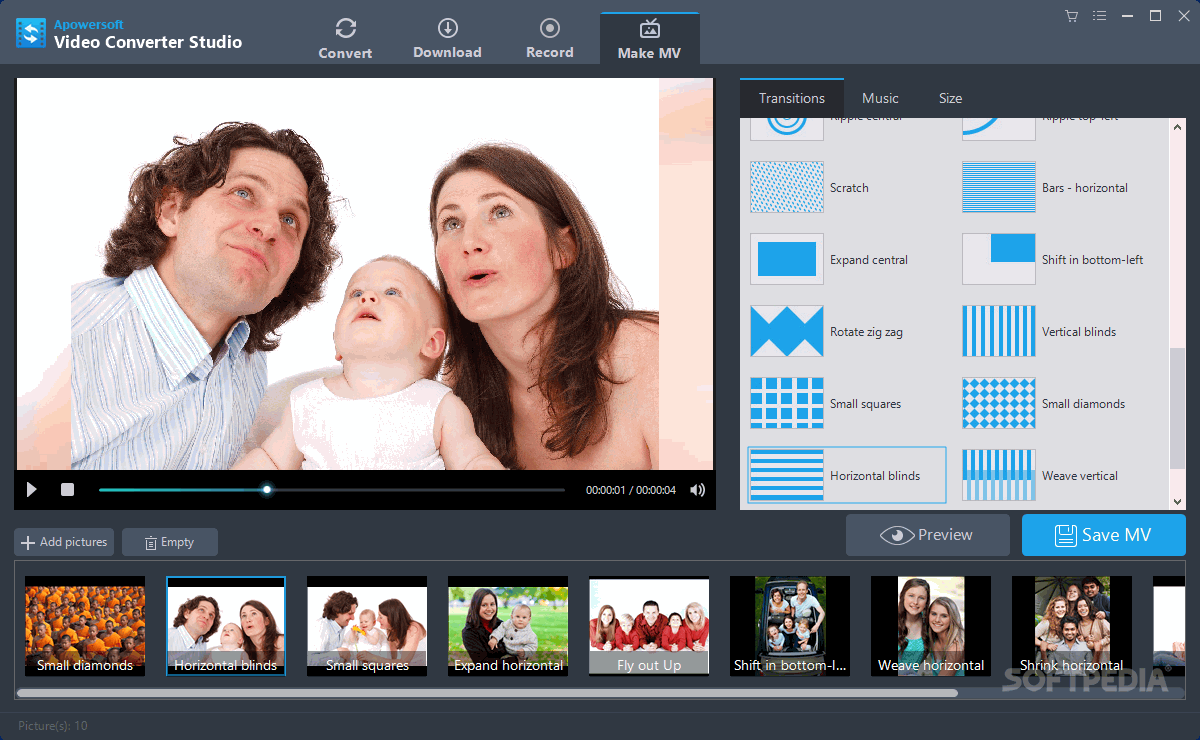
Task: Apply the Vertical blinds transition
Action: [x=998, y=331]
